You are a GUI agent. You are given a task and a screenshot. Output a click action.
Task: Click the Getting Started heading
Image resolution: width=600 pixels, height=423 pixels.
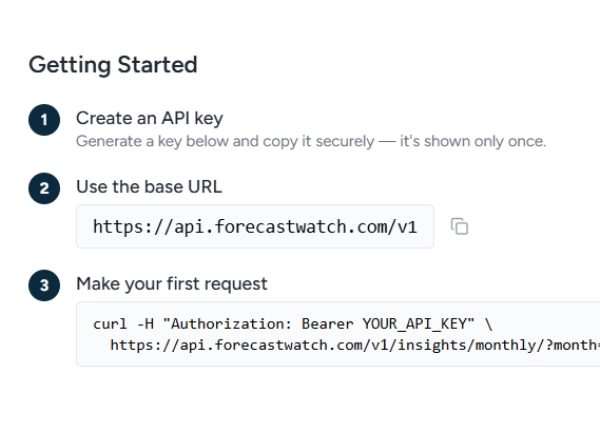coord(113,65)
